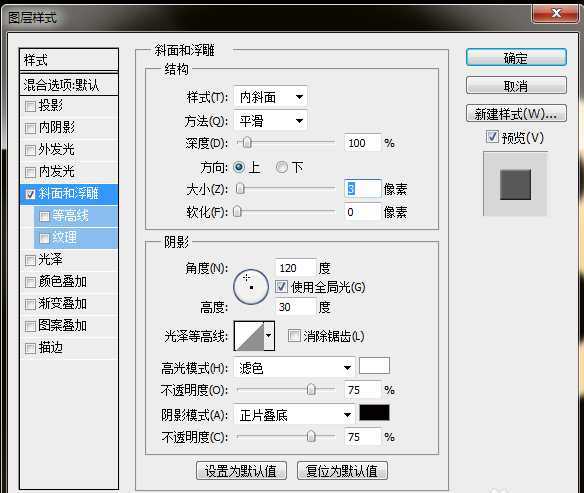Tick the 渐变叠加 checkbox
This screenshot has width=584, height=493.
point(30,304)
